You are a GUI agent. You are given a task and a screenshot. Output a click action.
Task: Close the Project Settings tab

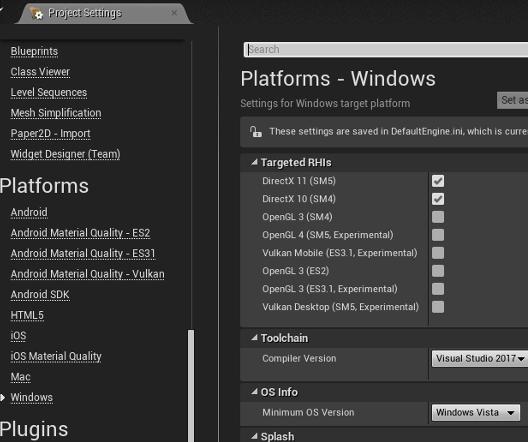pos(174,13)
